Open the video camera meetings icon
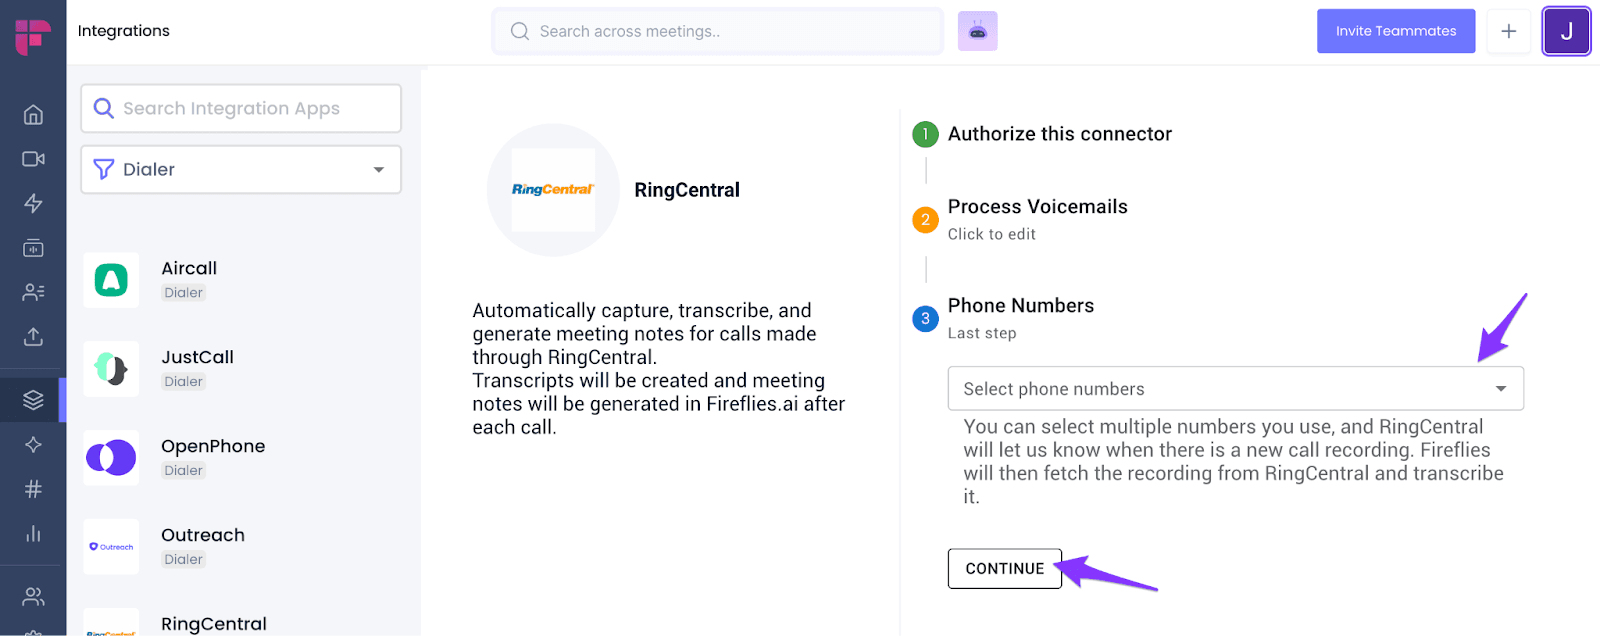The image size is (1600, 636). (x=33, y=159)
